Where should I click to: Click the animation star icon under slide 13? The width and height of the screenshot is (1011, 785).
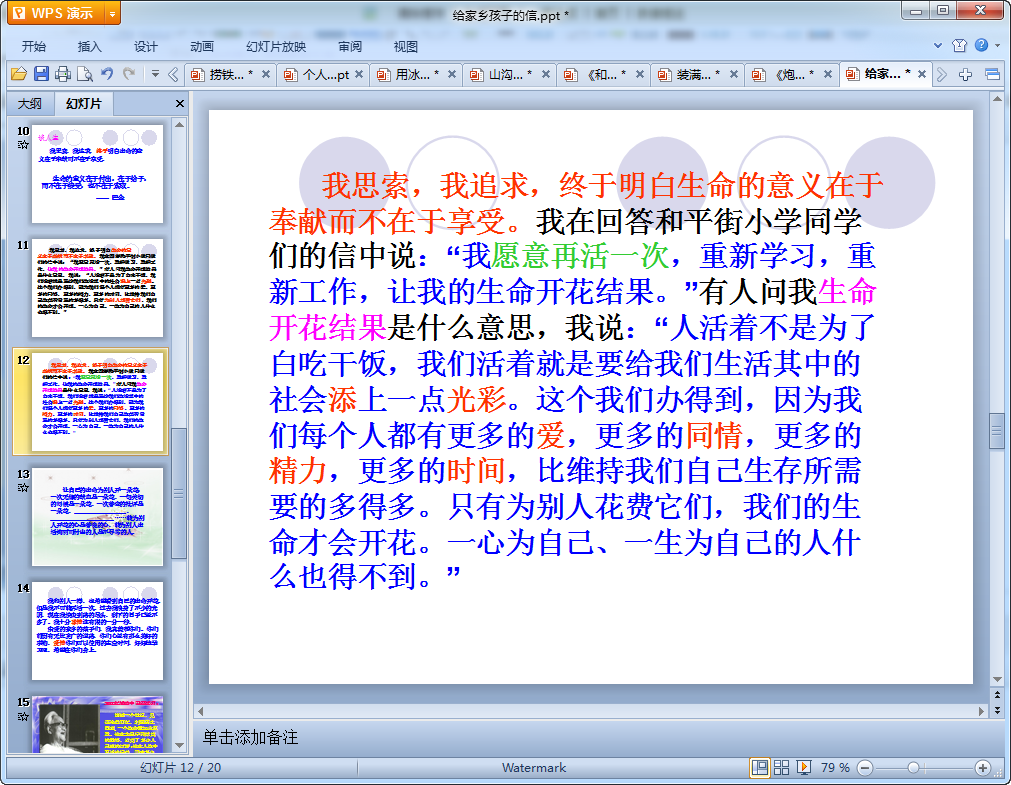pos(23,487)
